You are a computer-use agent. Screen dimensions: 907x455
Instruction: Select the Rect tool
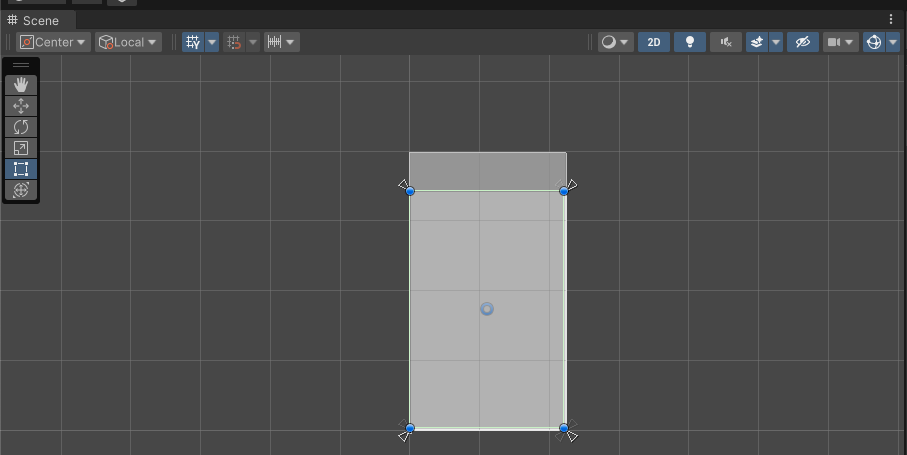click(x=21, y=169)
